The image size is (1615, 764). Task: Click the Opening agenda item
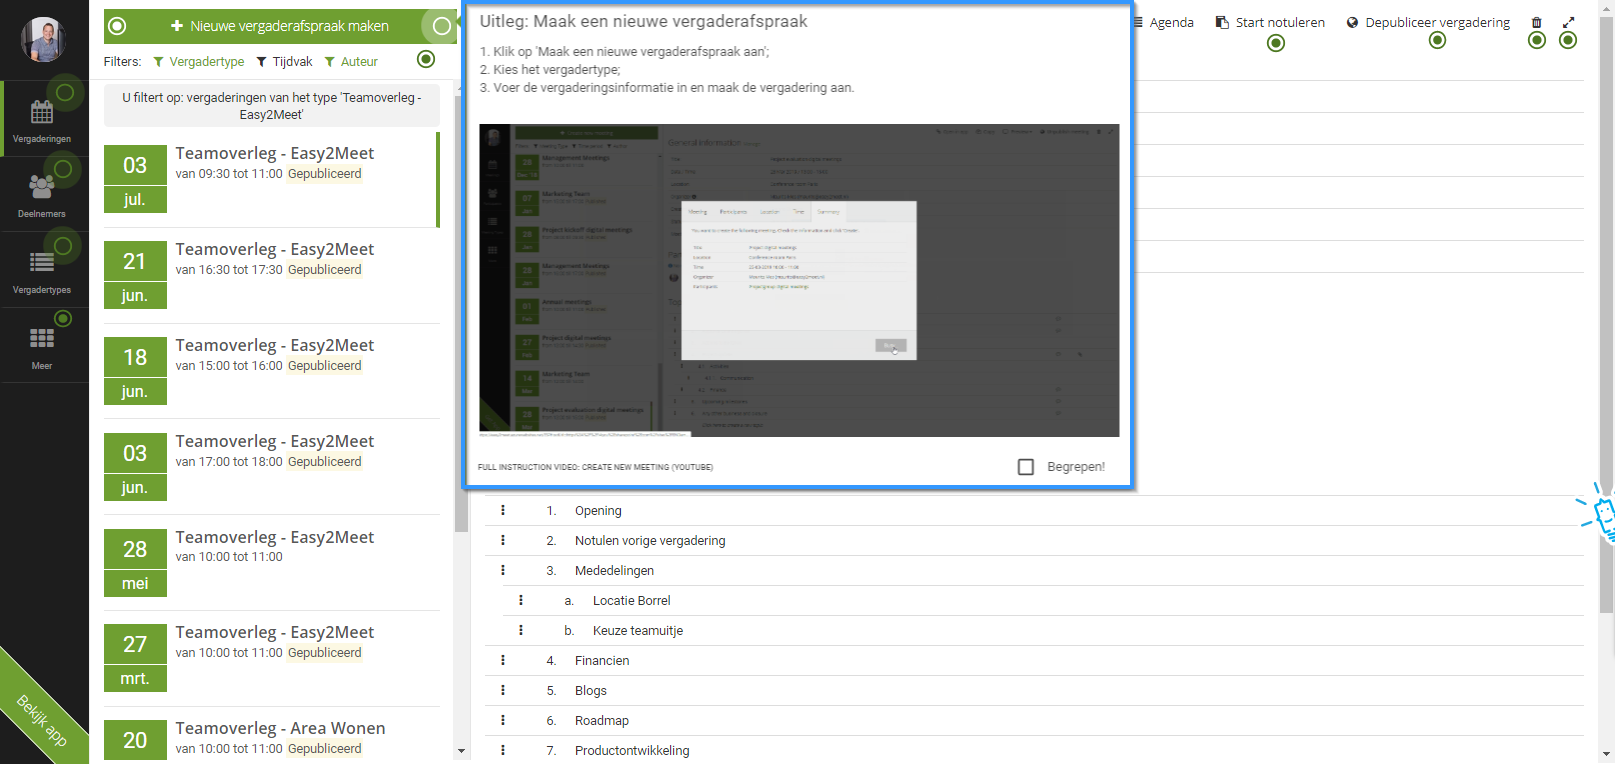pyautogui.click(x=598, y=511)
